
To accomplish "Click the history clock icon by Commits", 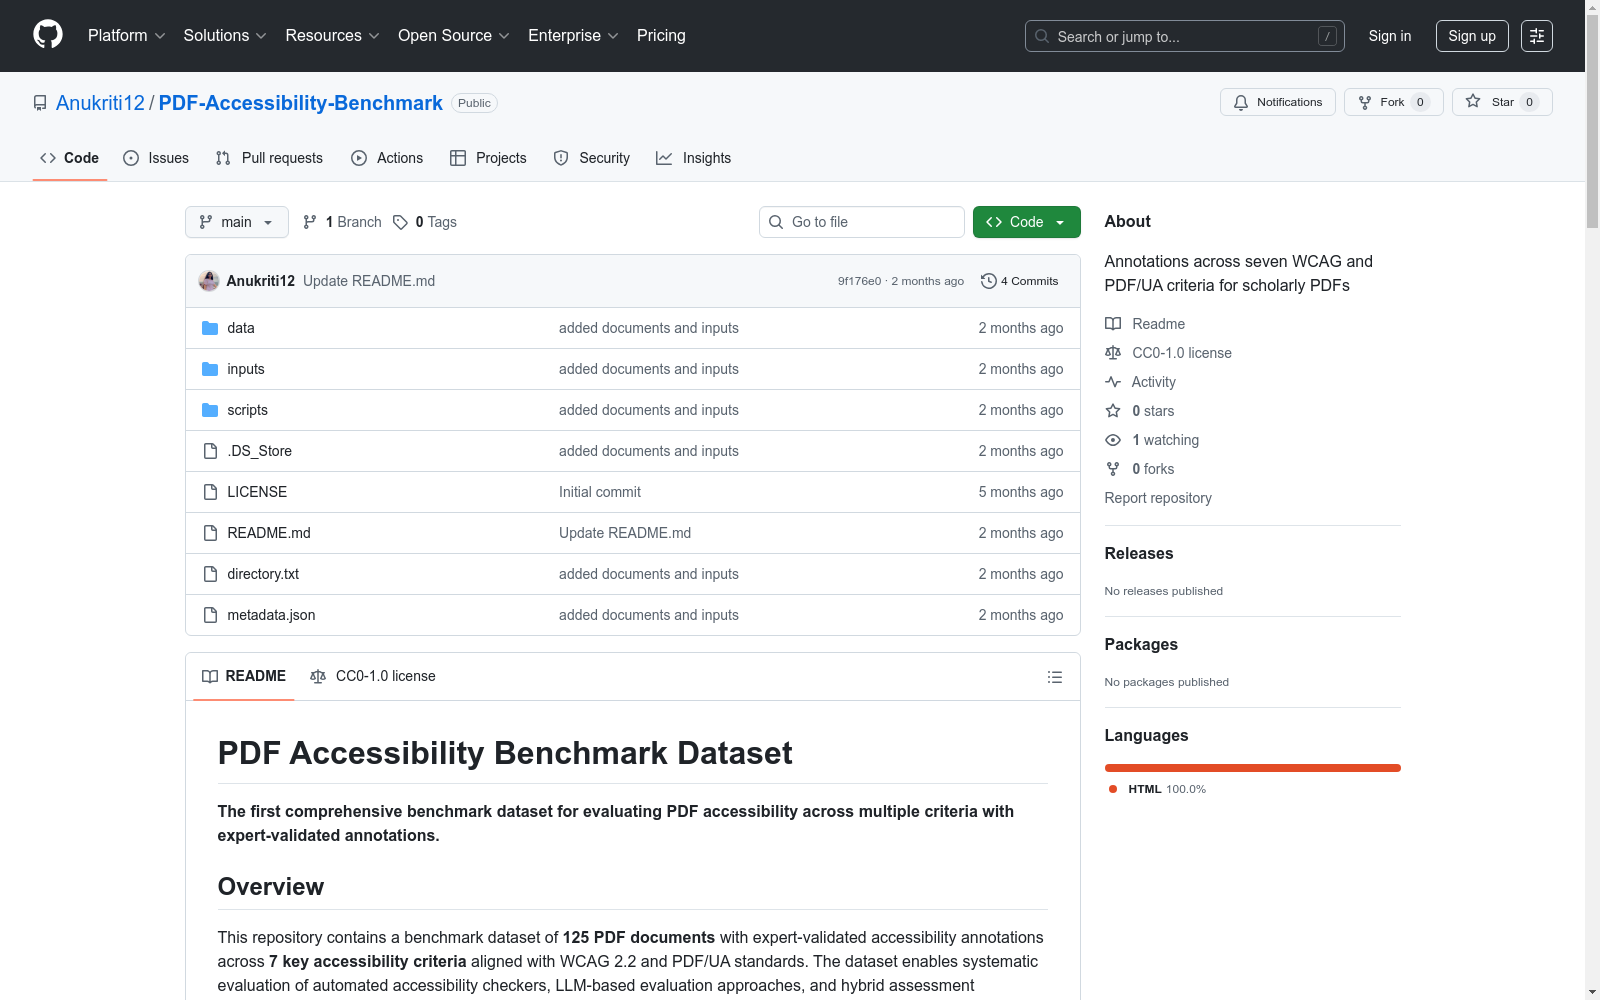I will 989,281.
